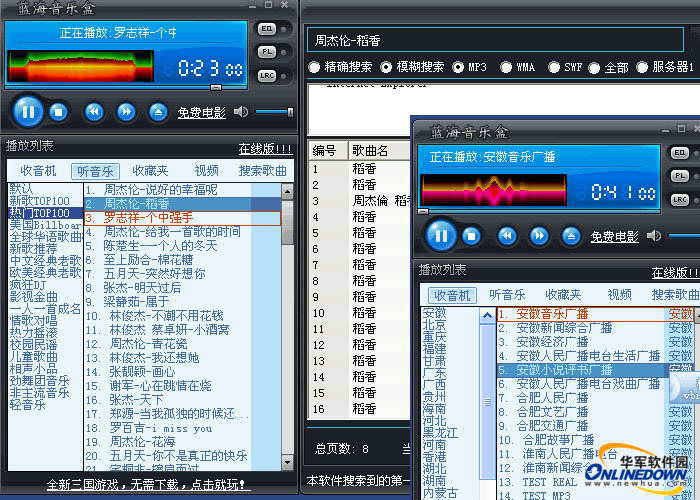The width and height of the screenshot is (700, 500).
Task: Go to previous track in the left window
Action: [94, 112]
